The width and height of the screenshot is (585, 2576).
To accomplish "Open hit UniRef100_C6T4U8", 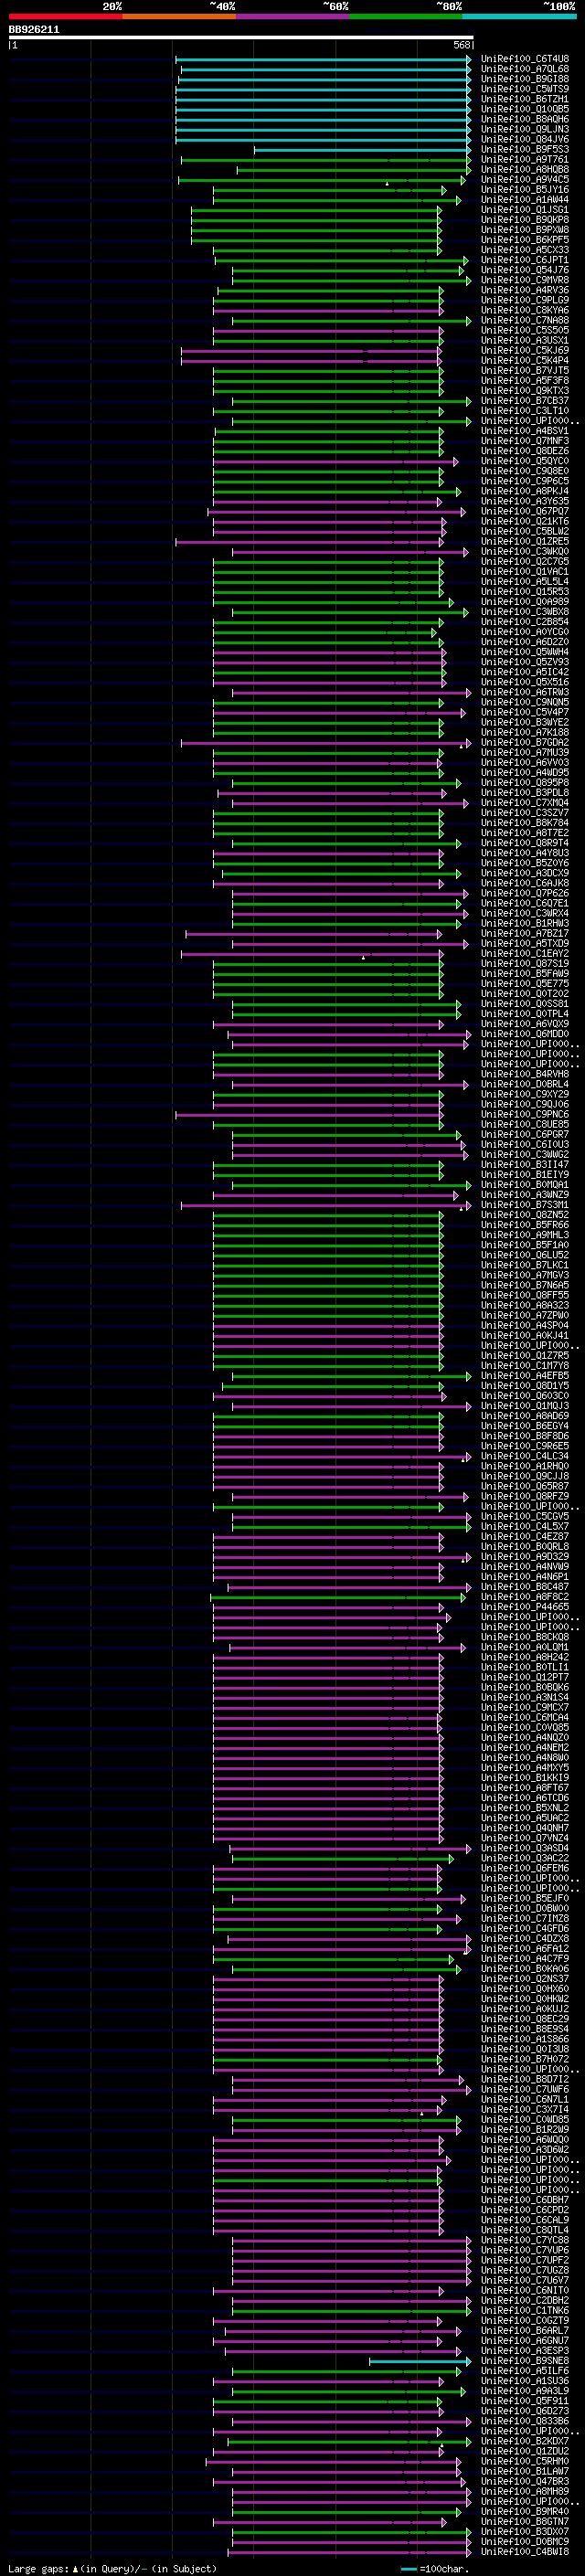I will coord(525,59).
